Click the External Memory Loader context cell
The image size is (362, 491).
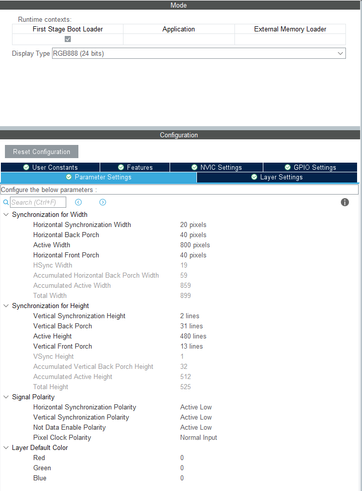[x=290, y=39]
